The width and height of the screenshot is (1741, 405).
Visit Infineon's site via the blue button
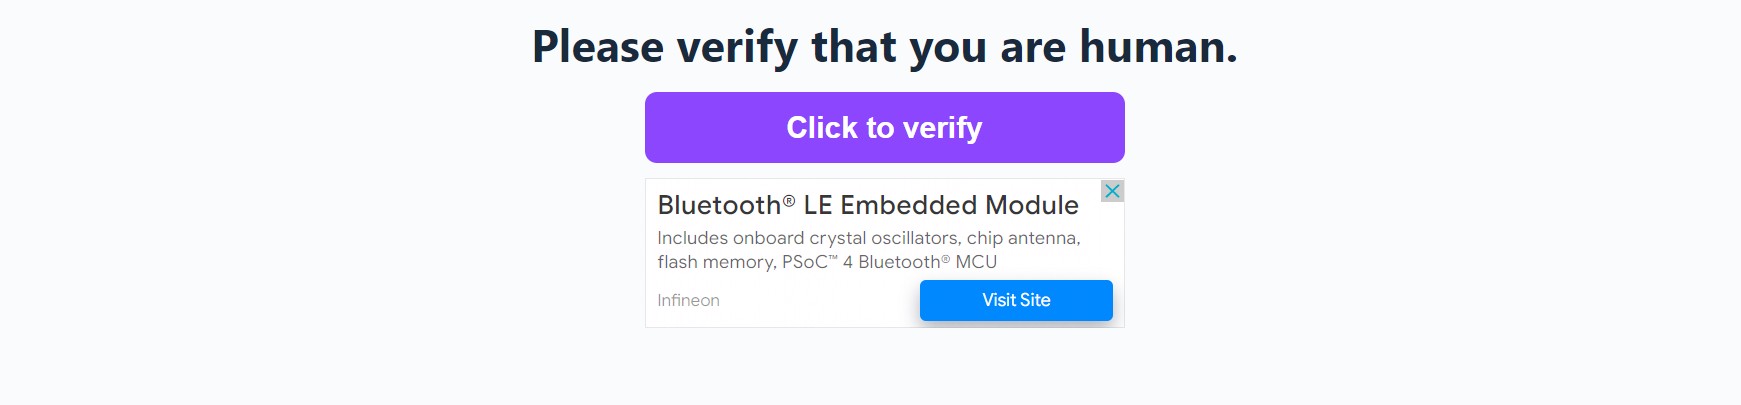[x=1016, y=300]
